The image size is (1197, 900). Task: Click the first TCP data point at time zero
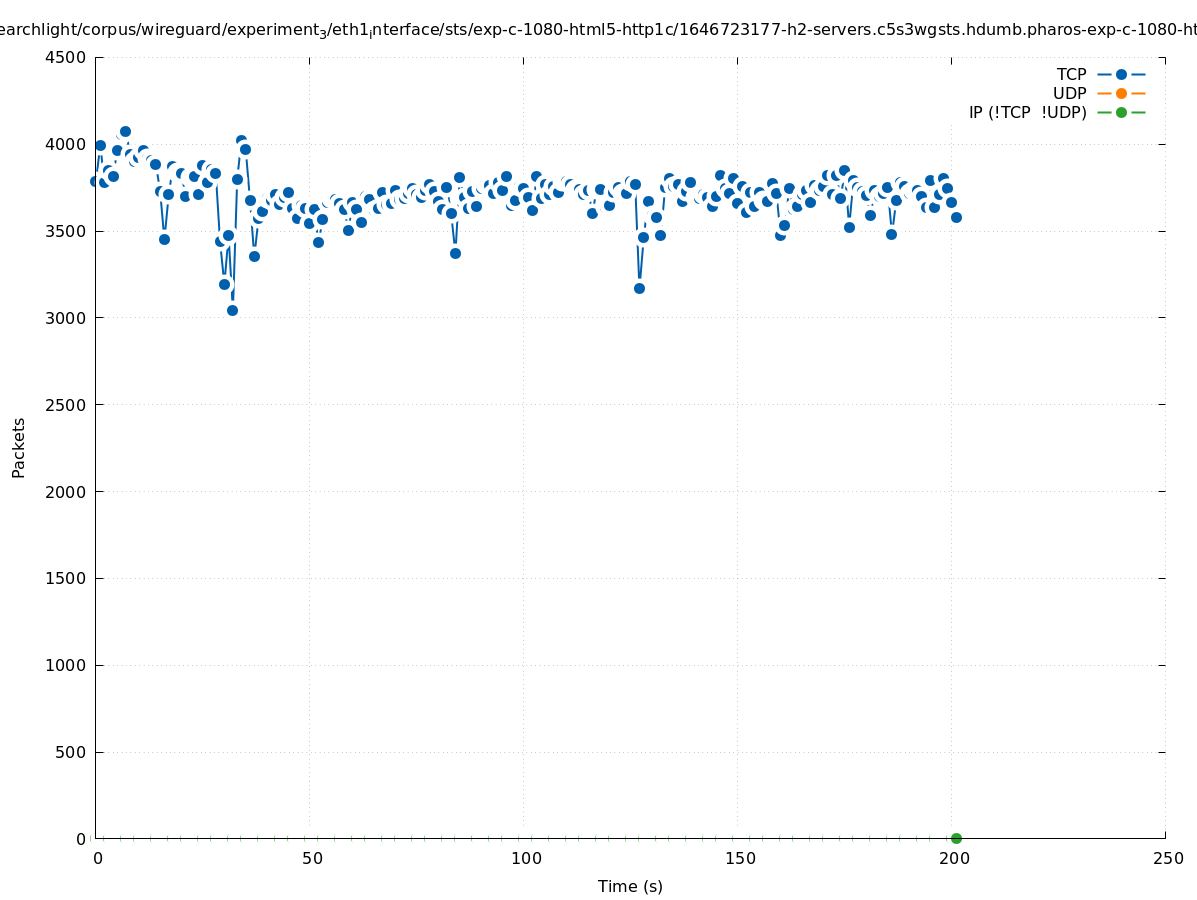pos(95,181)
